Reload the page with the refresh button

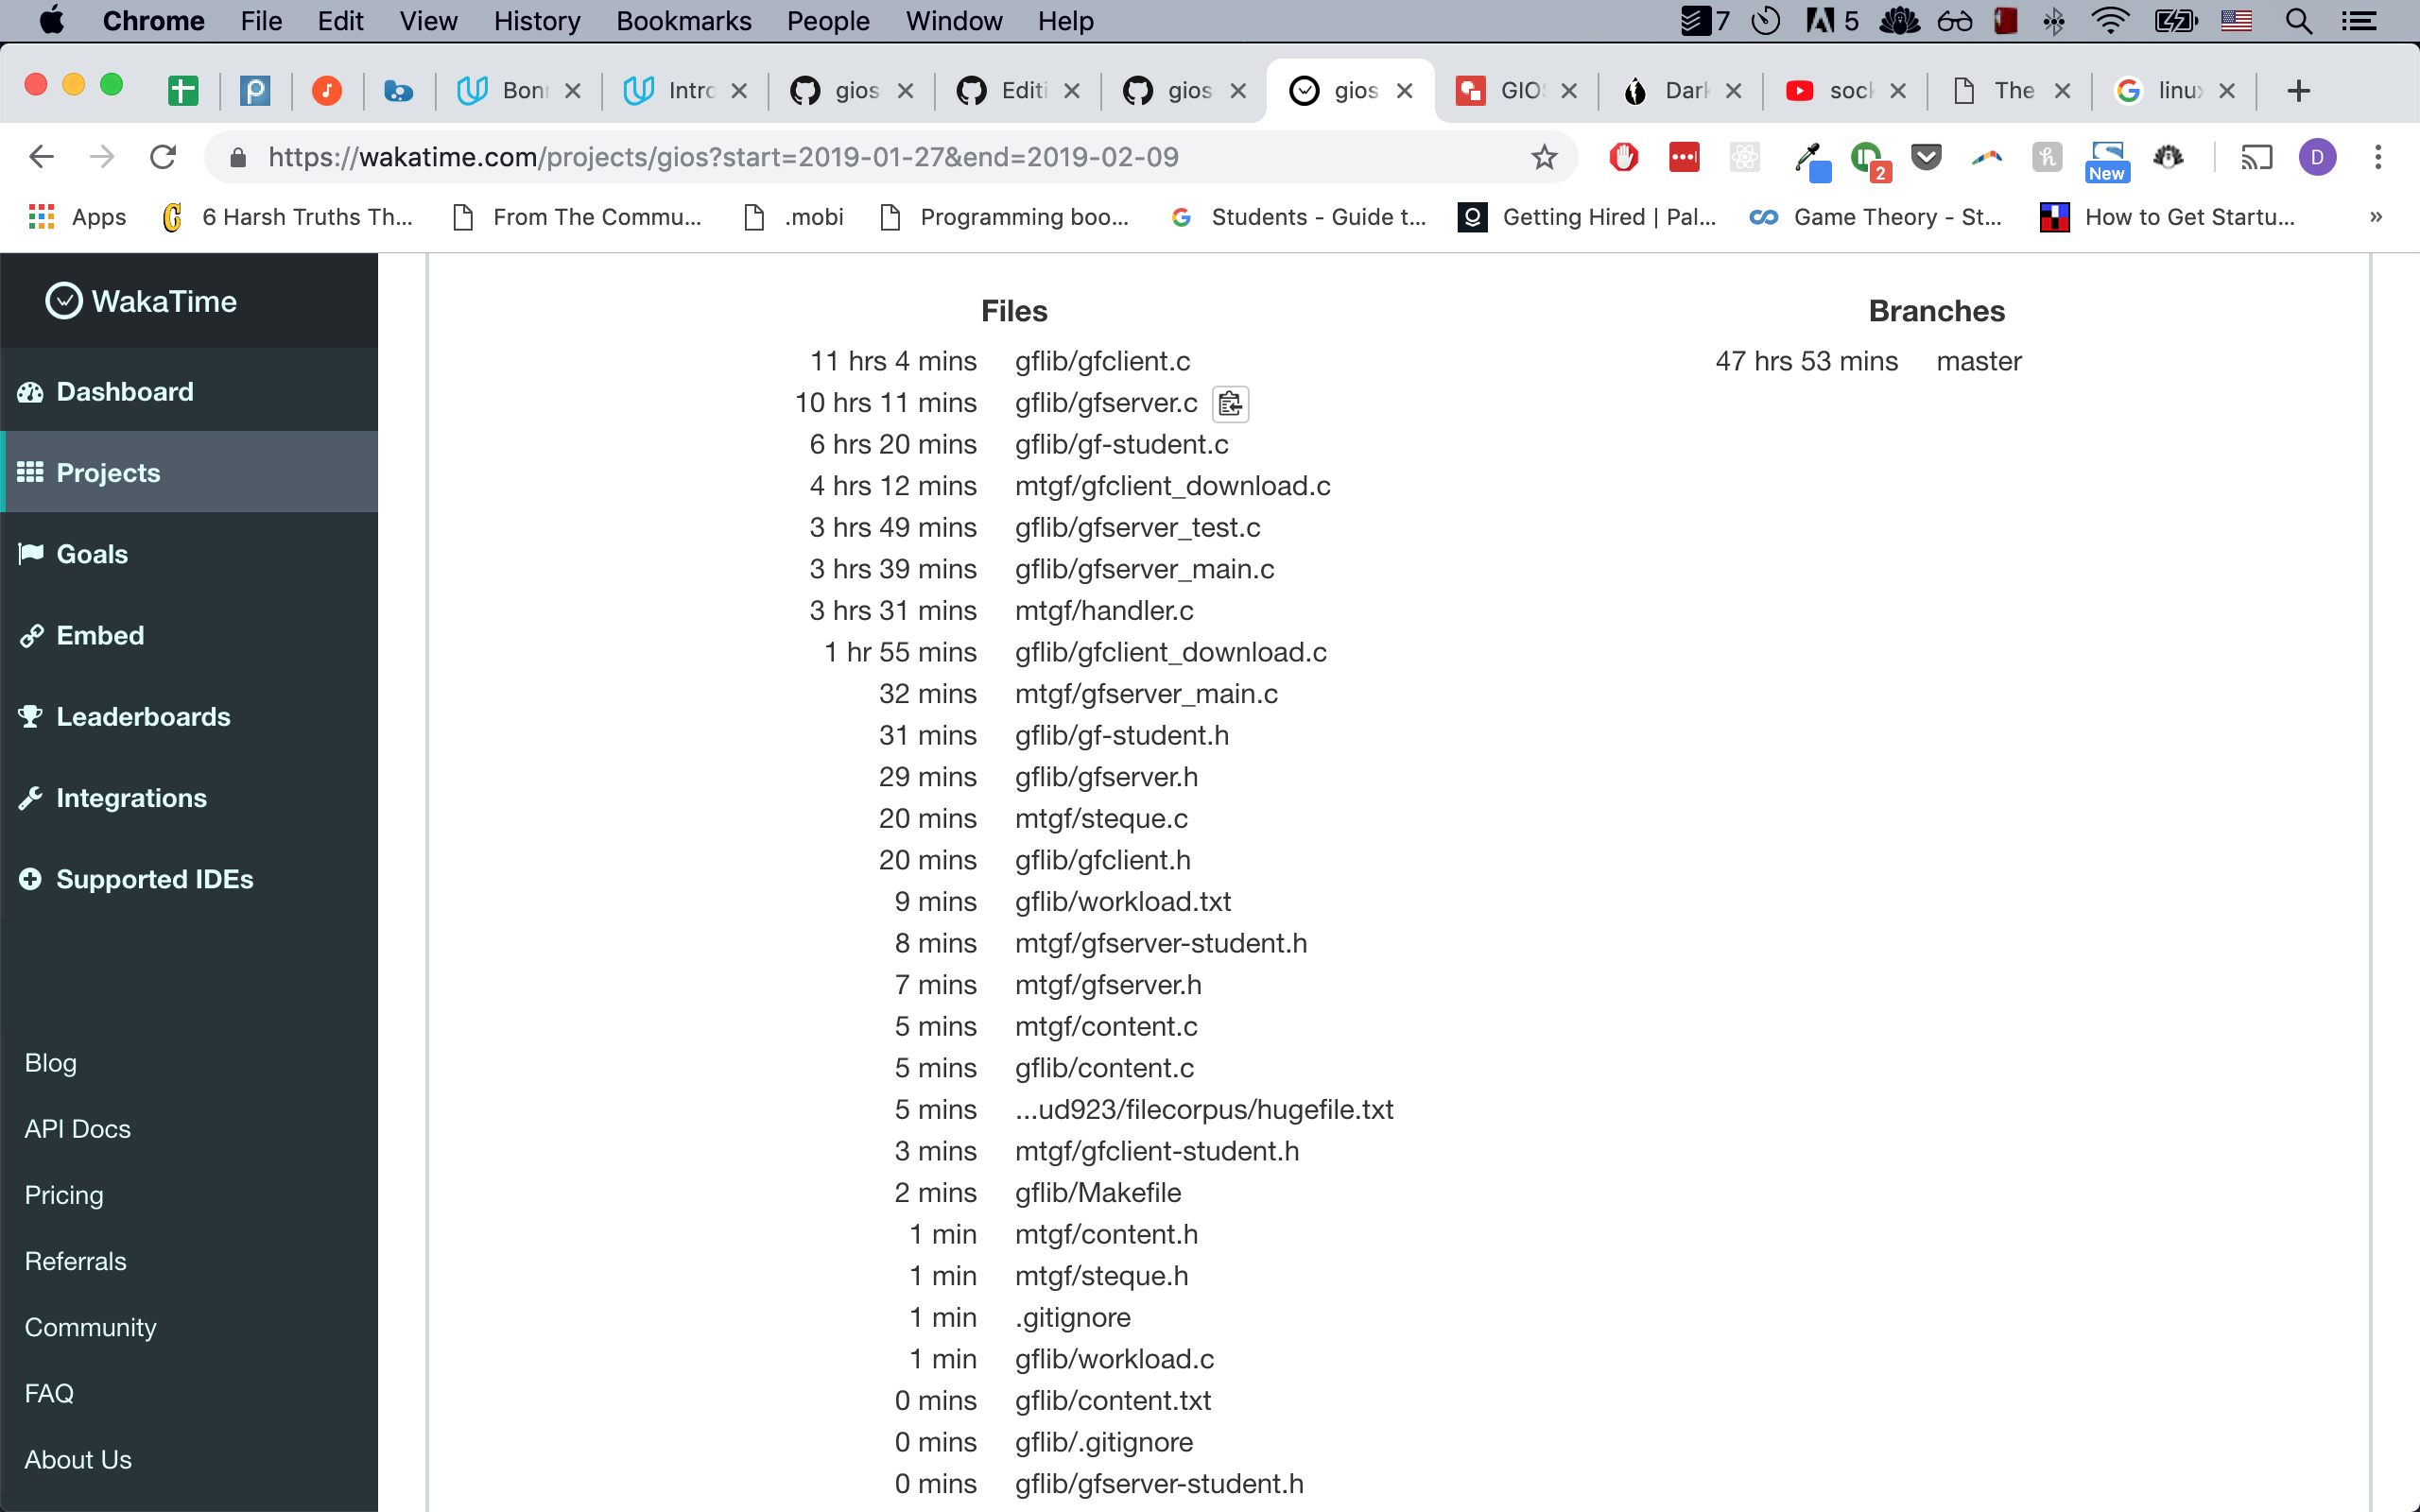[x=163, y=157]
